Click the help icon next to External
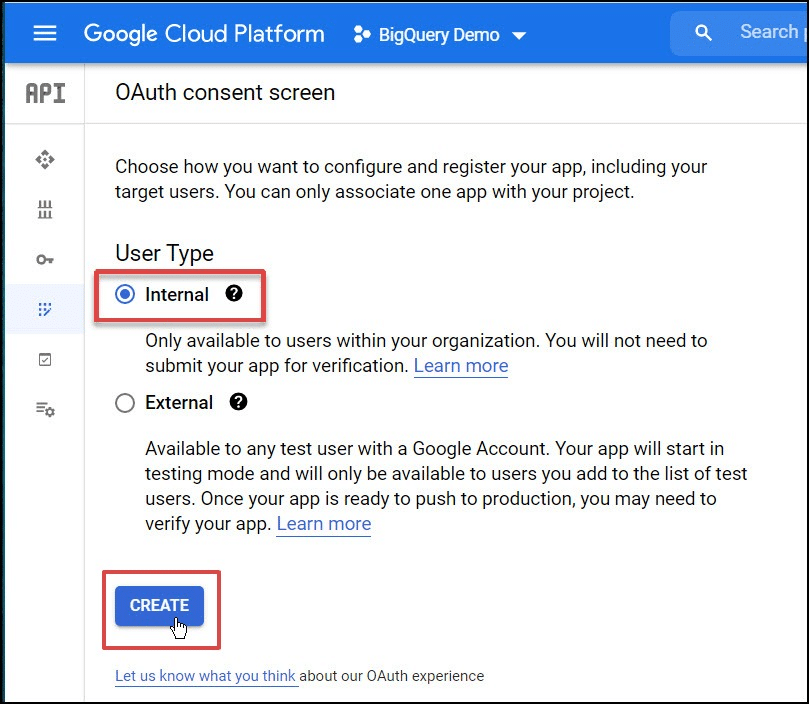Viewport: 809px width, 704px height. pos(238,402)
